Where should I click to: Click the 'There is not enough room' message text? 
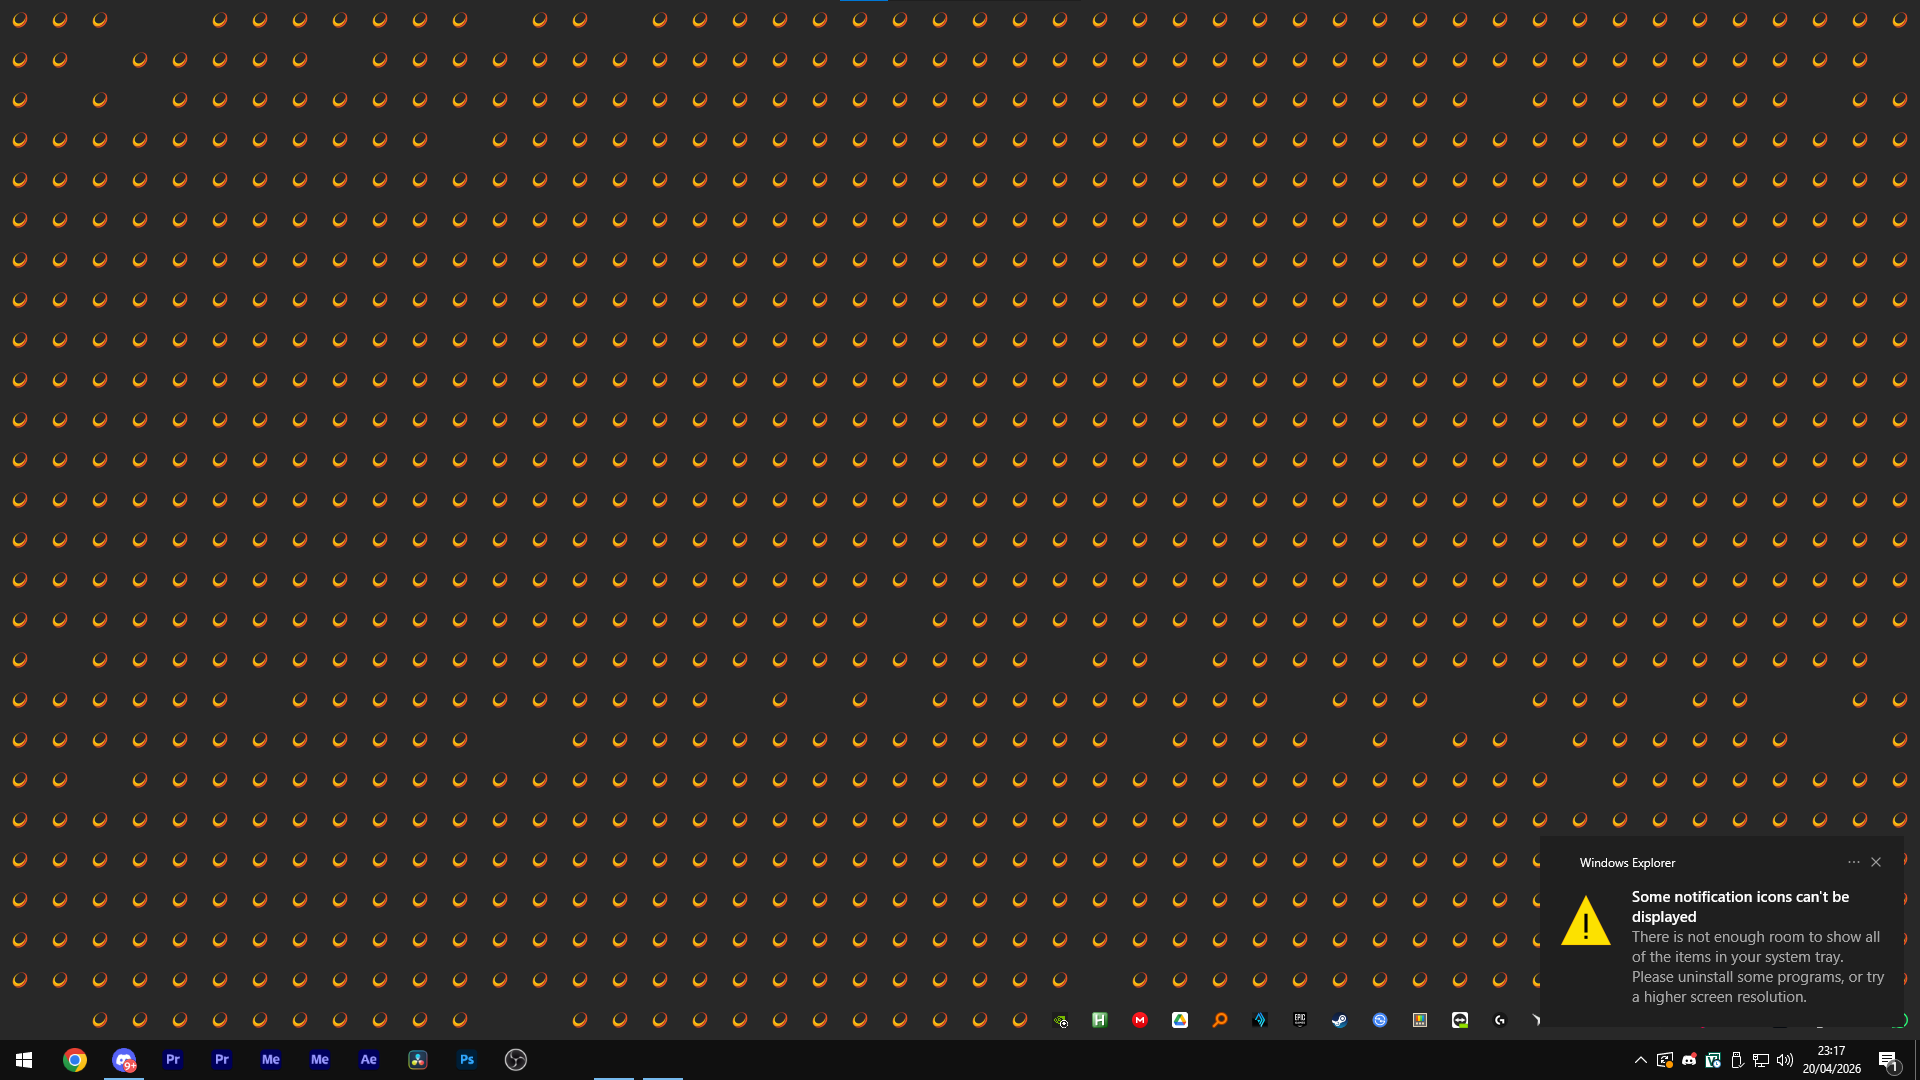[1758, 967]
